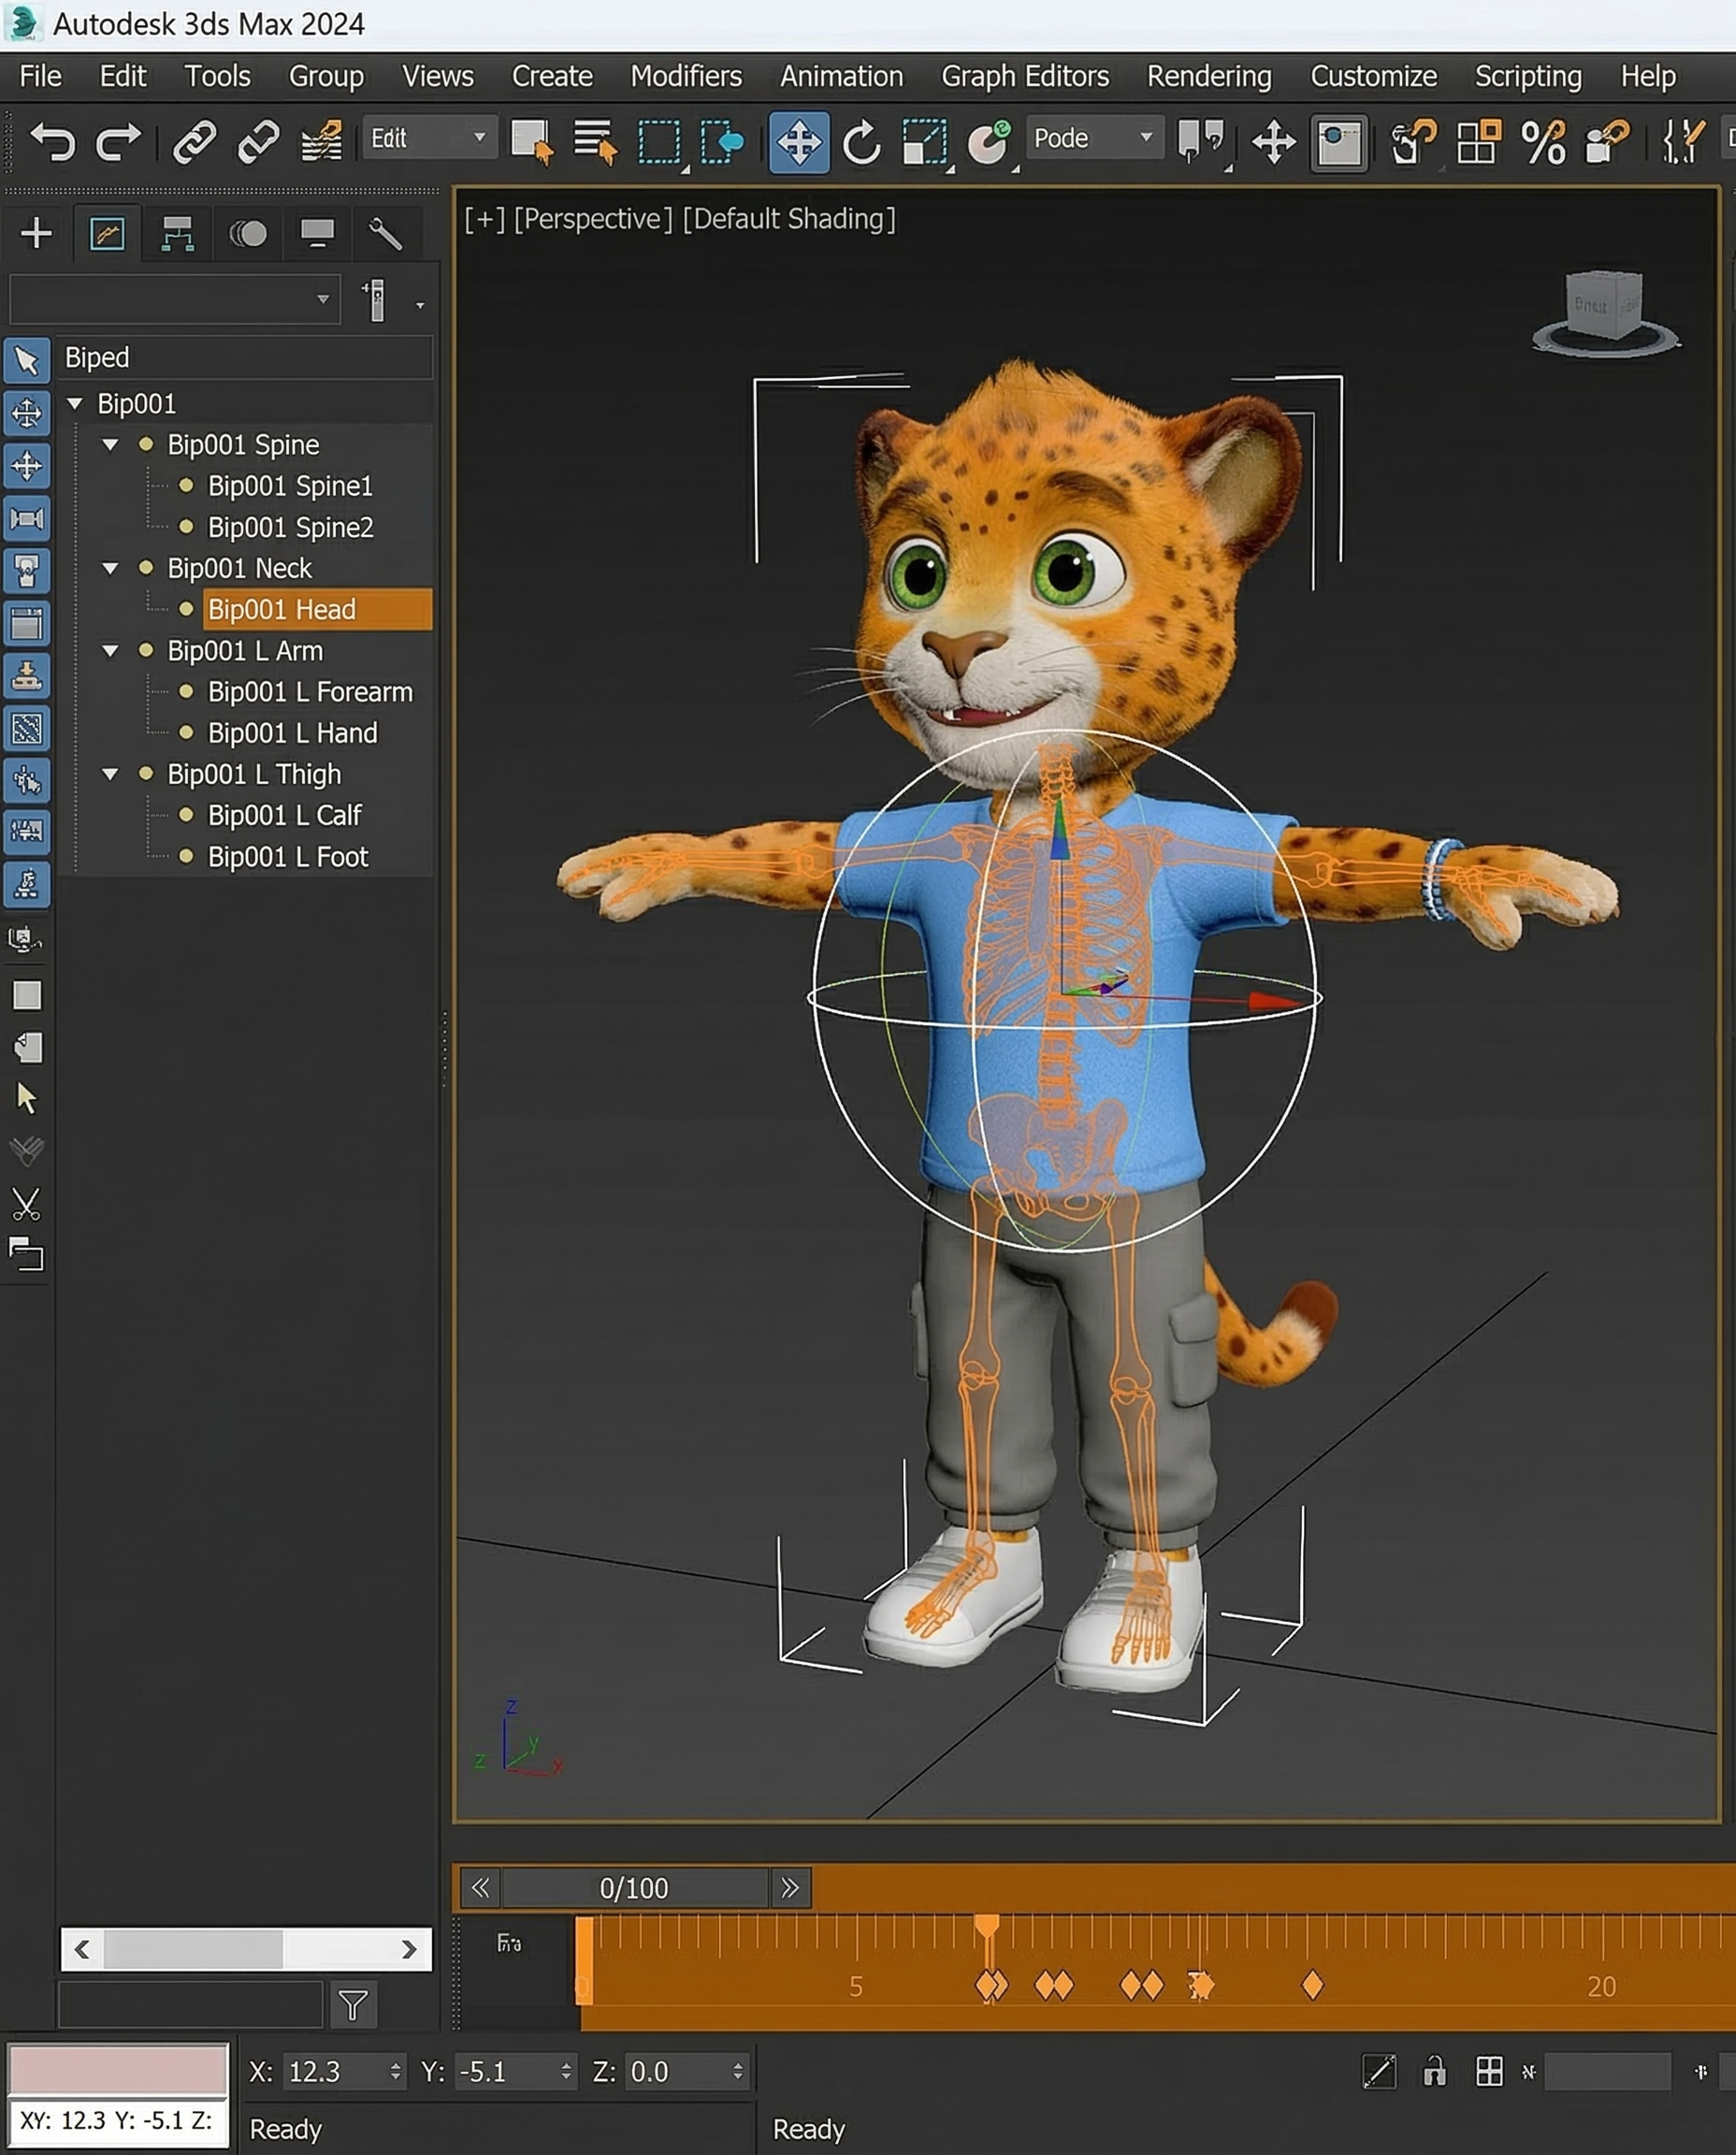This screenshot has width=1736, height=2155.
Task: Click the Percent Snap toggle icon
Action: pos(1542,141)
